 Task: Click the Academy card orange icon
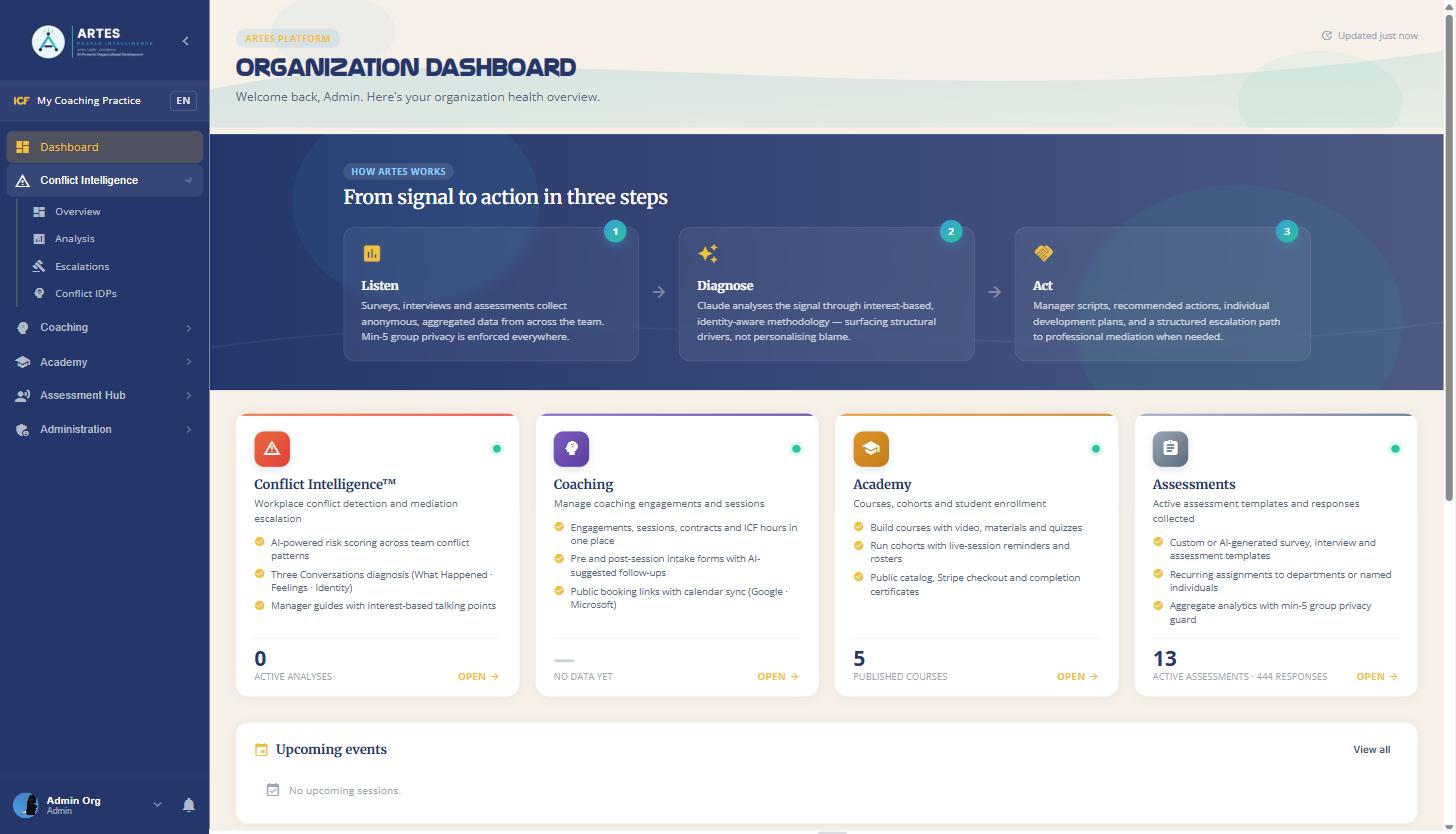[x=871, y=449]
